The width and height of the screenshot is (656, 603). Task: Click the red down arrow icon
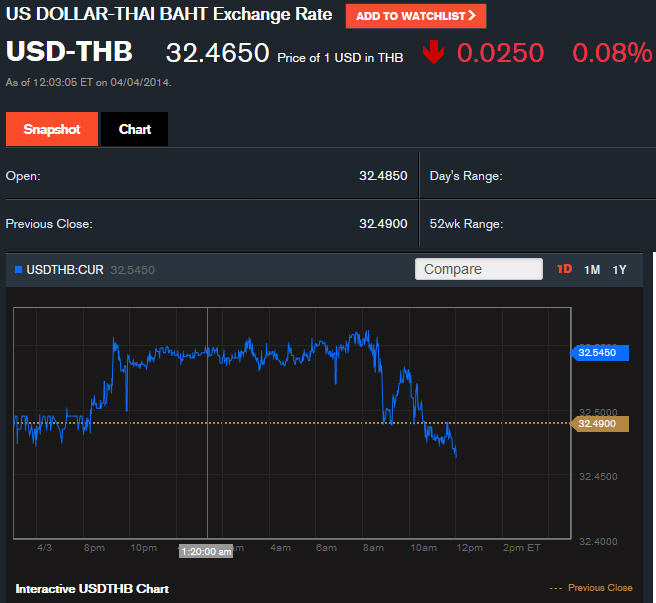coord(433,52)
